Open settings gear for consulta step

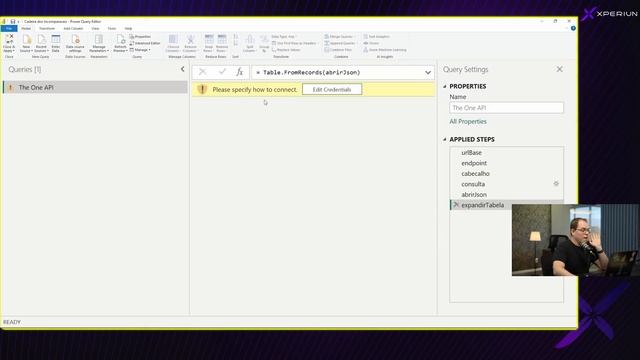(556, 184)
